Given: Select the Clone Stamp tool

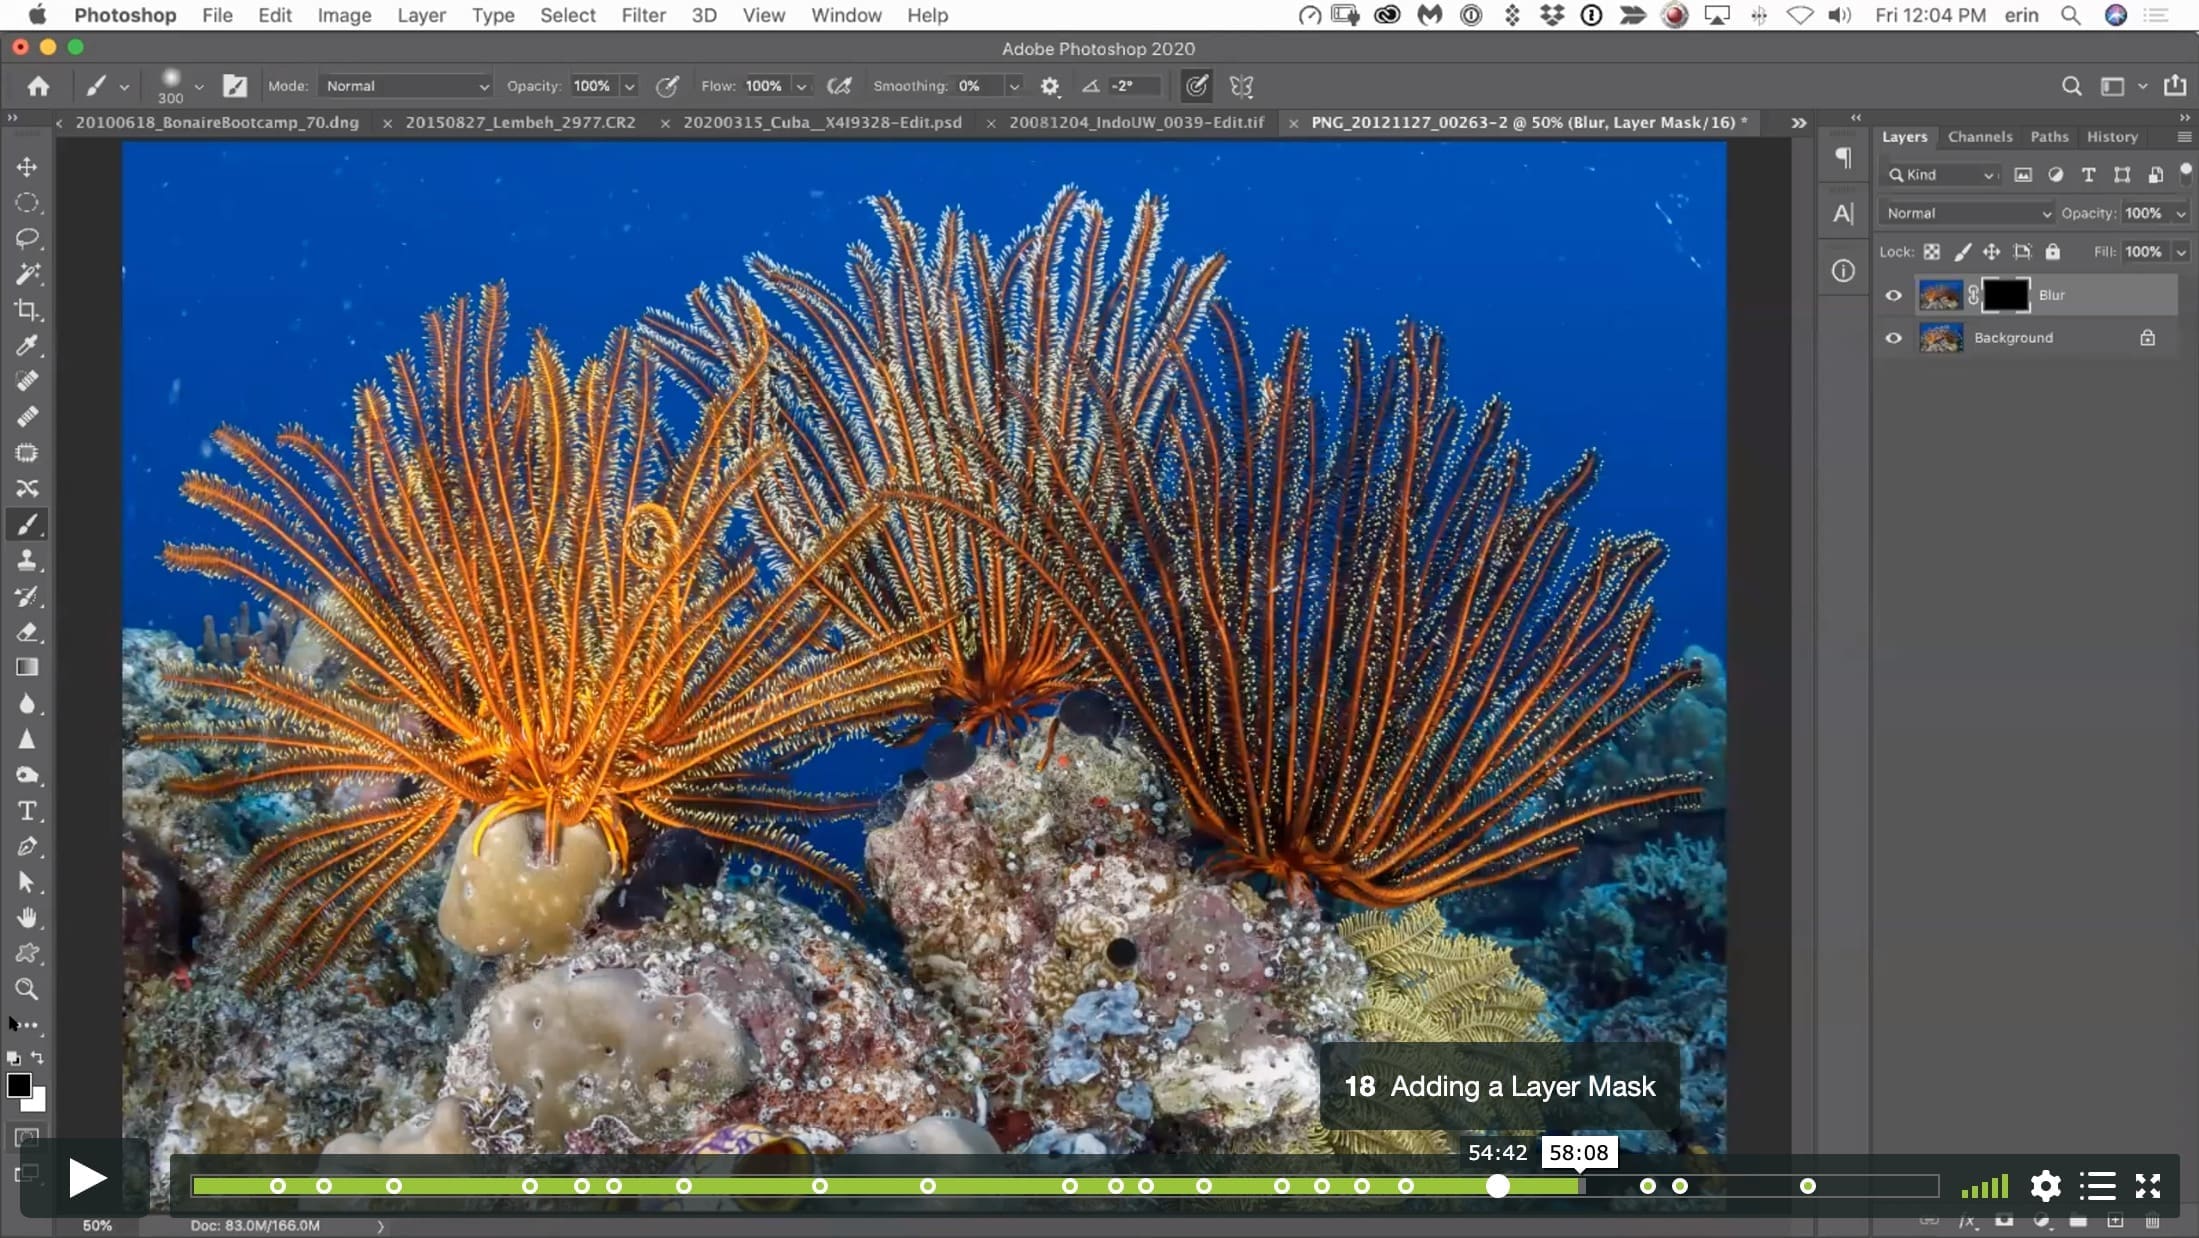Looking at the screenshot, I should pyautogui.click(x=27, y=560).
